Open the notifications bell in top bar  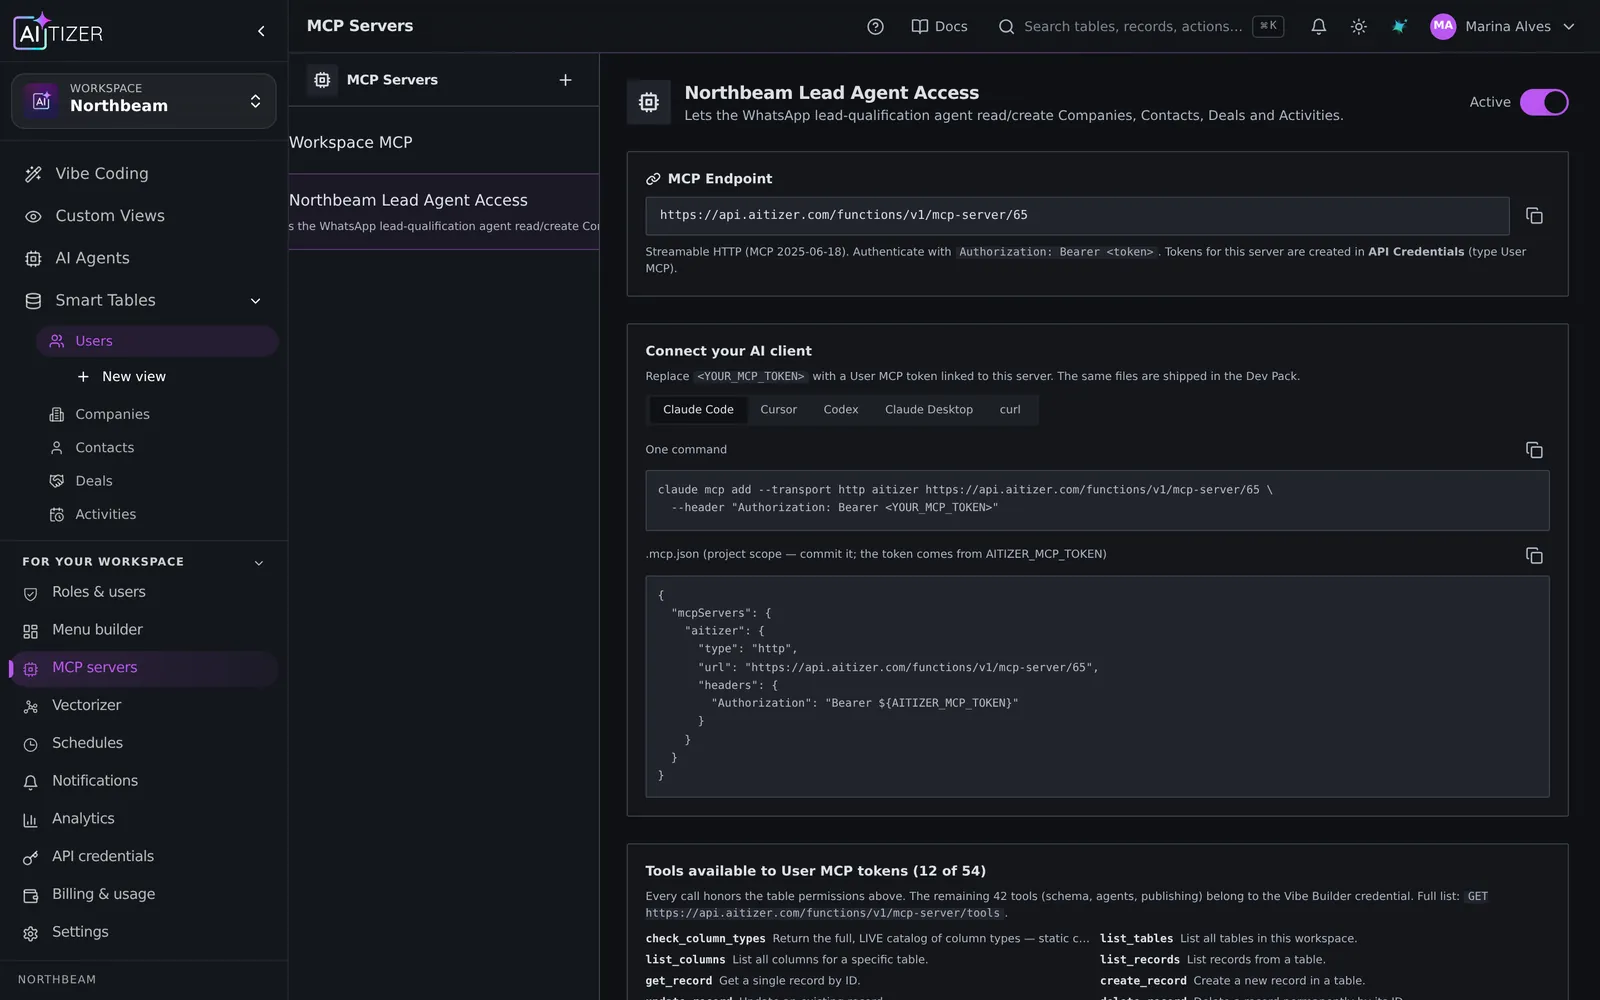tap(1318, 27)
